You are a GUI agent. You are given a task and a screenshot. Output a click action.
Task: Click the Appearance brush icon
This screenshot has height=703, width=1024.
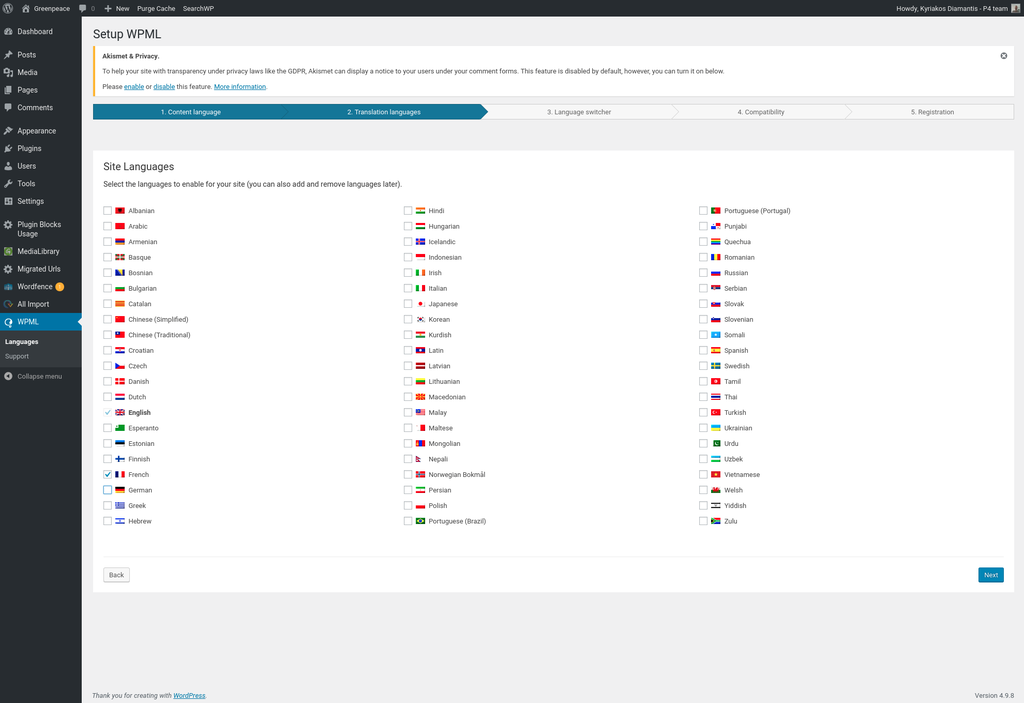tap(8, 131)
